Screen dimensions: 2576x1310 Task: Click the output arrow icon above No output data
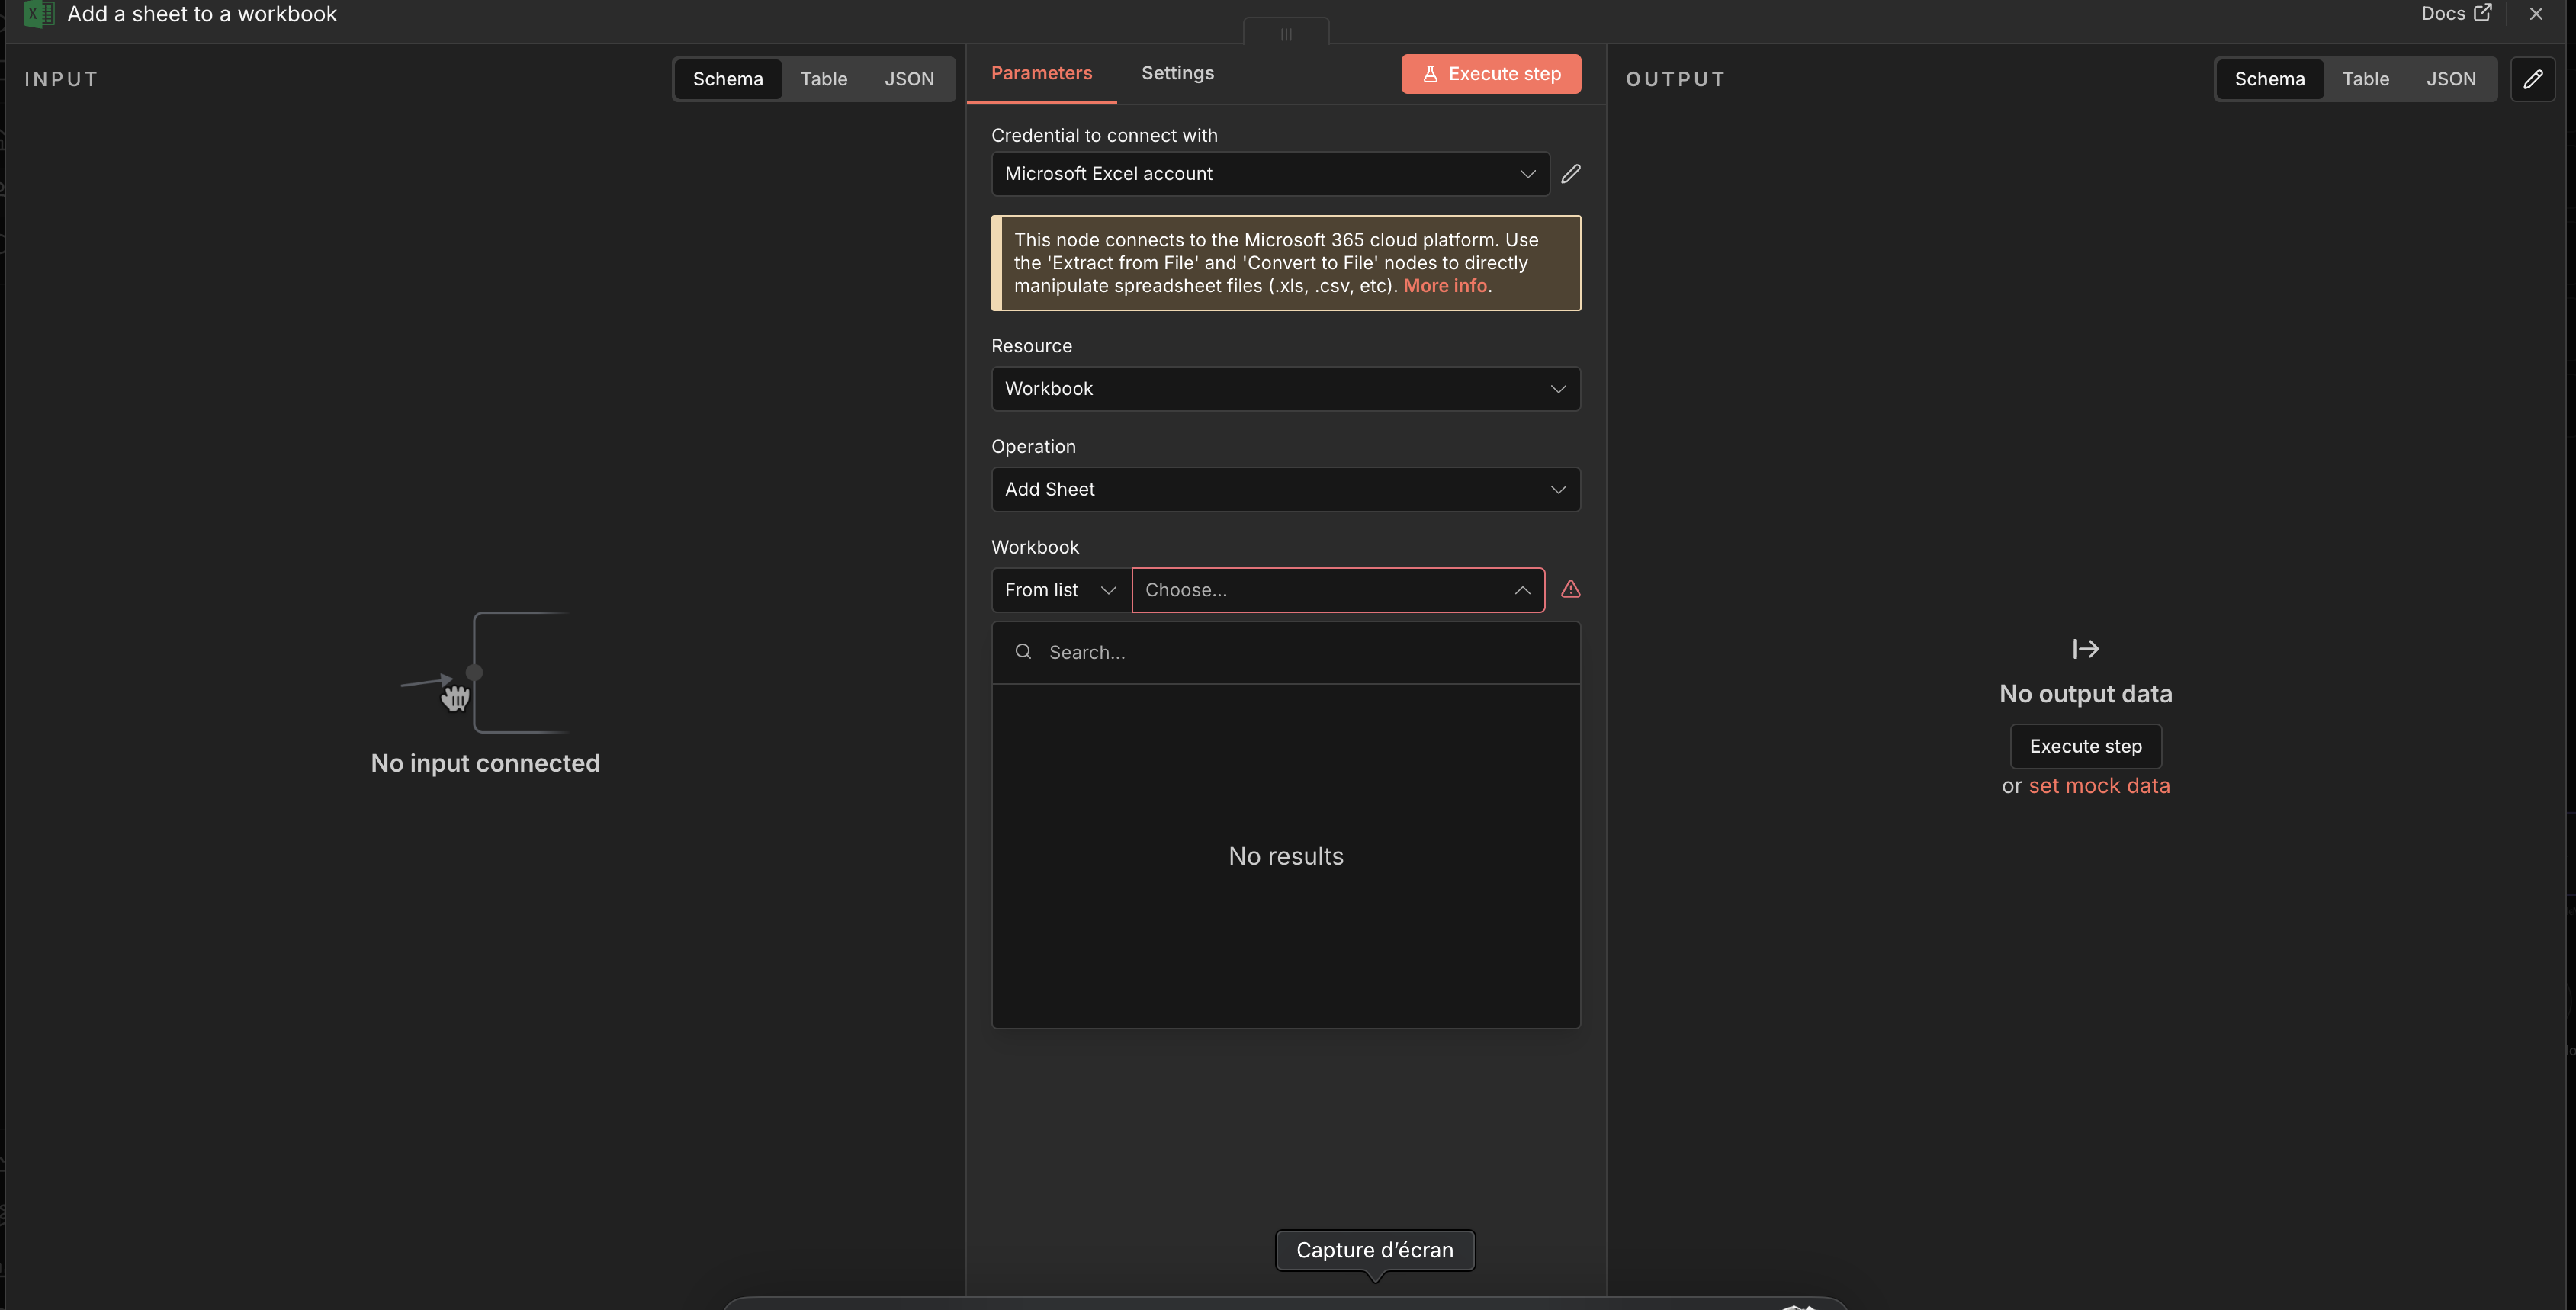tap(2085, 649)
